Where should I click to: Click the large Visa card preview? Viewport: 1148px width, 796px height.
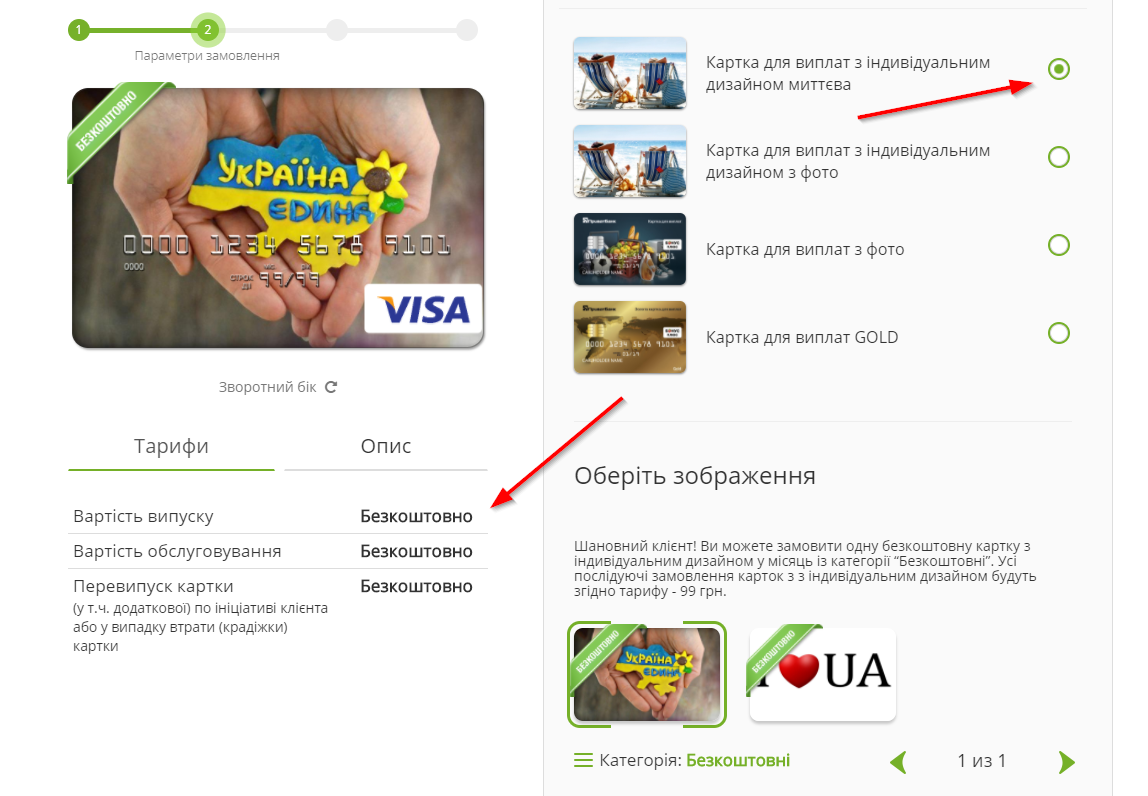(x=278, y=217)
